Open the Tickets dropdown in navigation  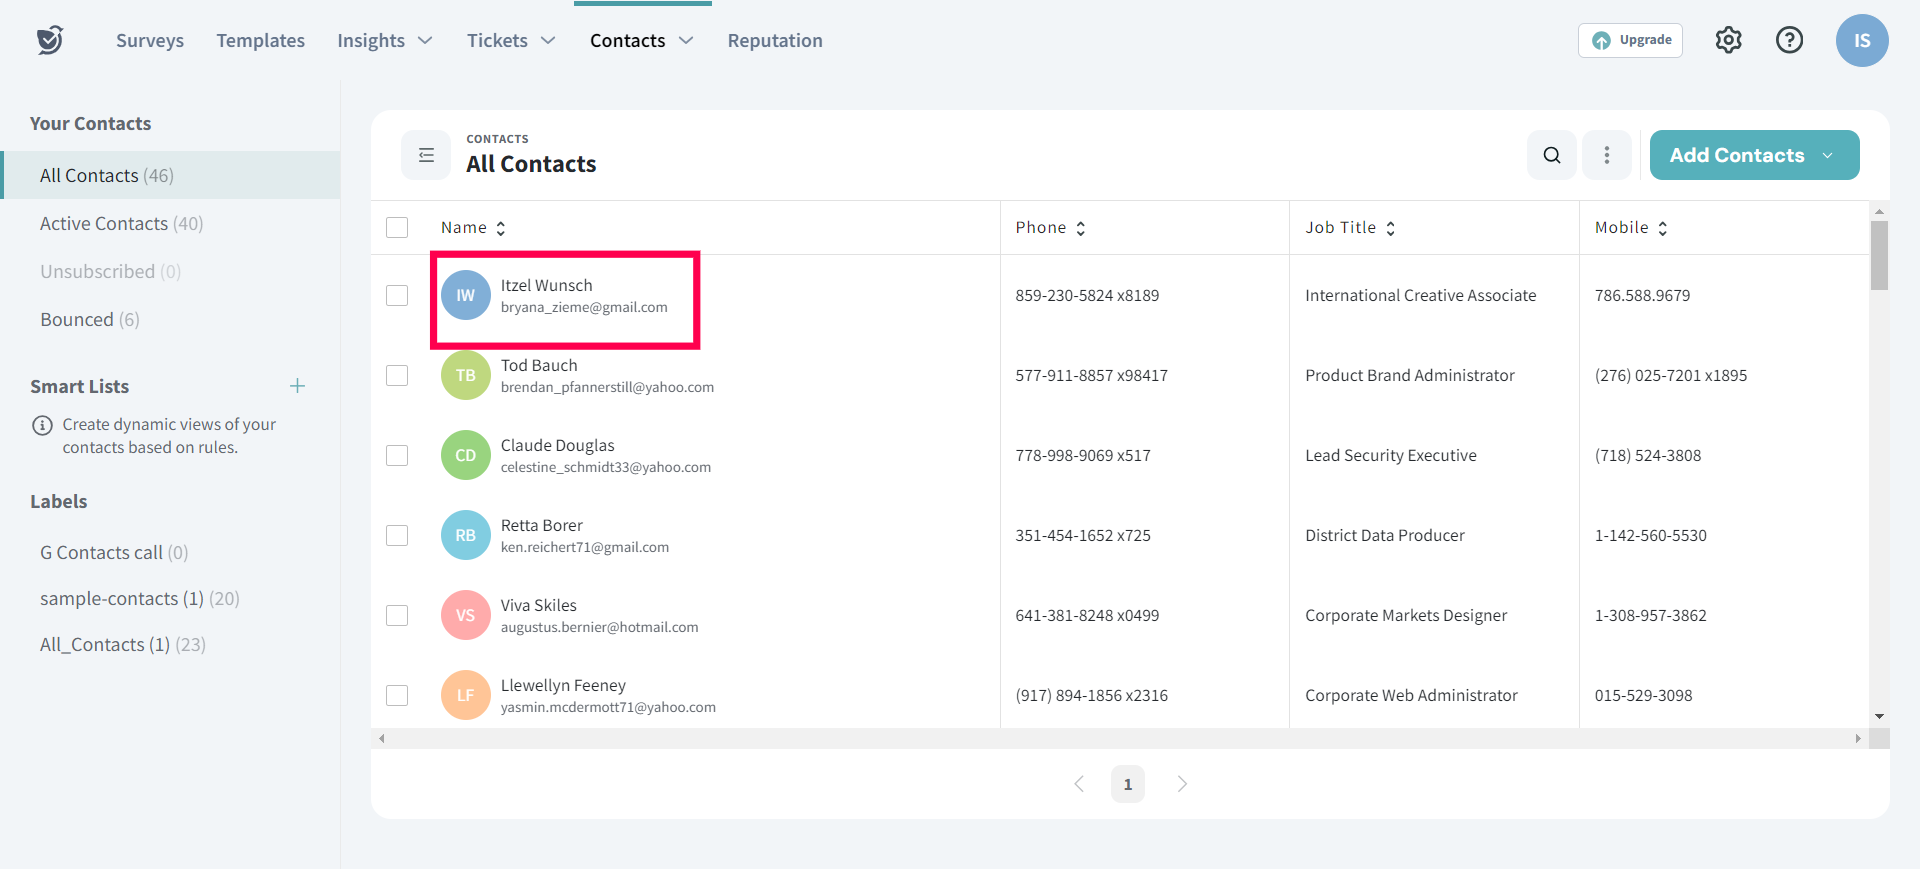tap(510, 41)
